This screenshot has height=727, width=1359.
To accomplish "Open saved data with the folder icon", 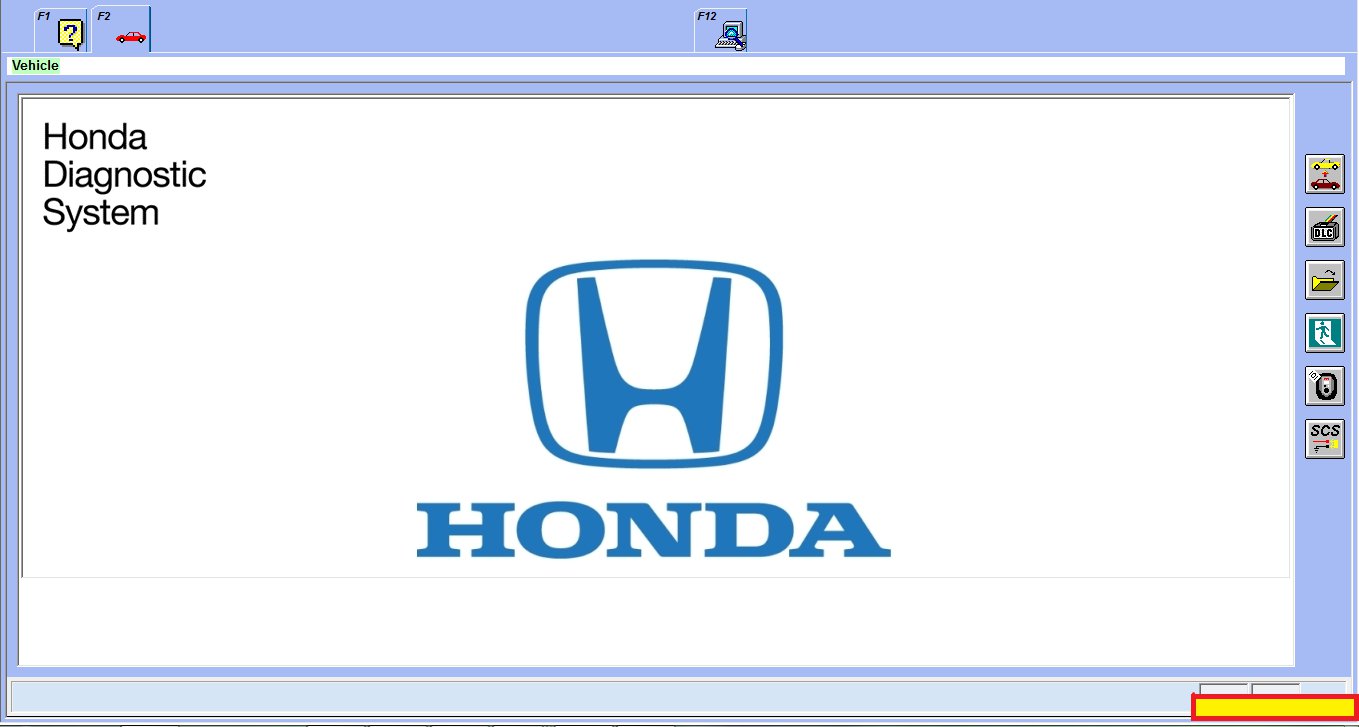I will (x=1325, y=280).
